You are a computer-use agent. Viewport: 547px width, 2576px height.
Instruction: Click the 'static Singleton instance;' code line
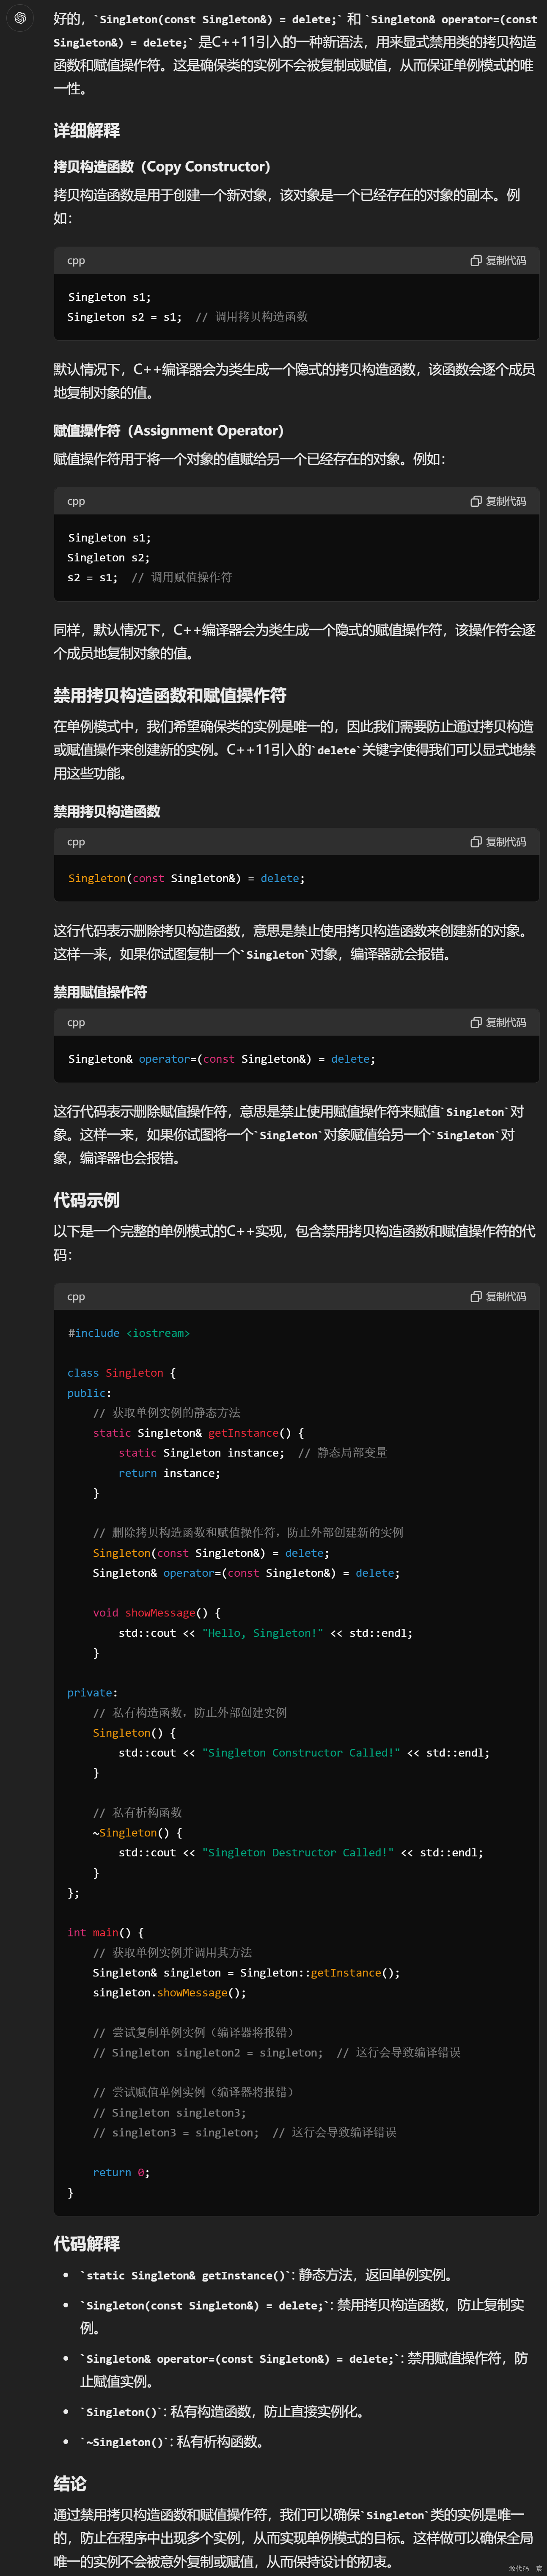pyautogui.click(x=201, y=1453)
